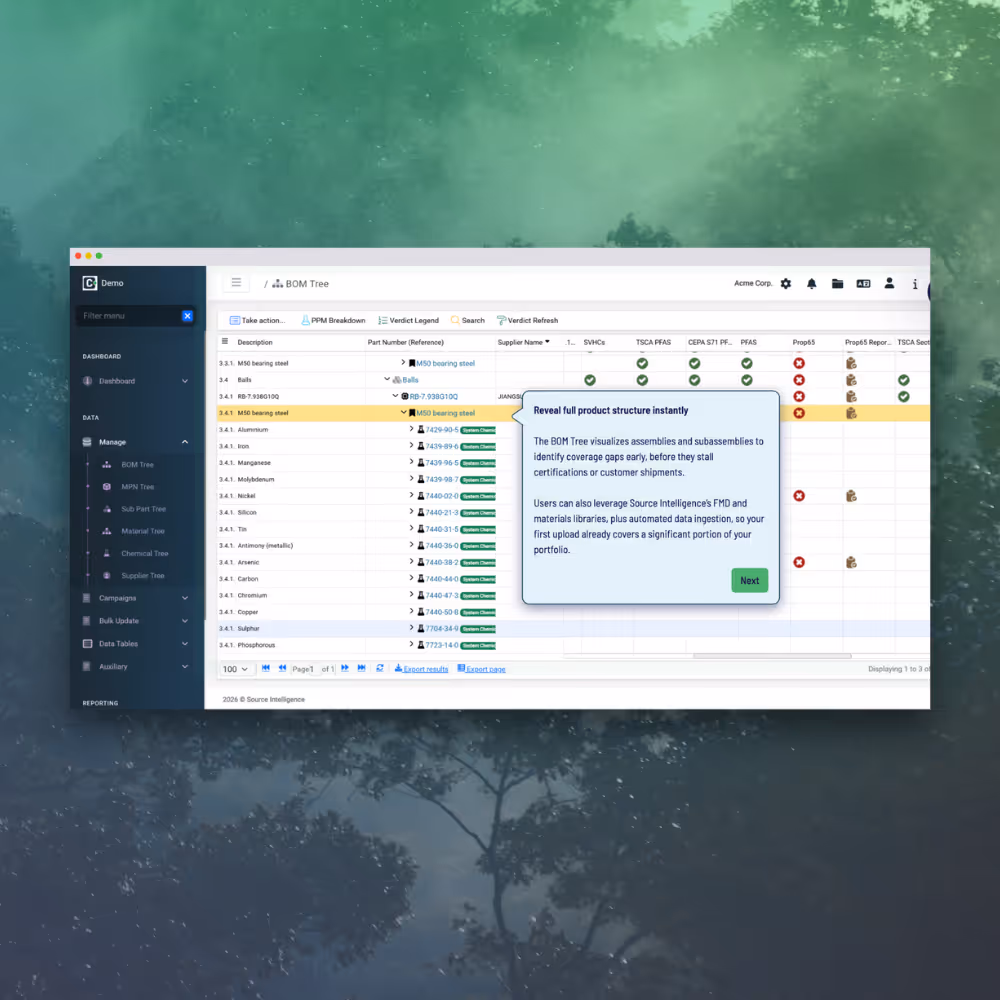Expand the 7429-90-5 Aluminium node

coord(411,429)
